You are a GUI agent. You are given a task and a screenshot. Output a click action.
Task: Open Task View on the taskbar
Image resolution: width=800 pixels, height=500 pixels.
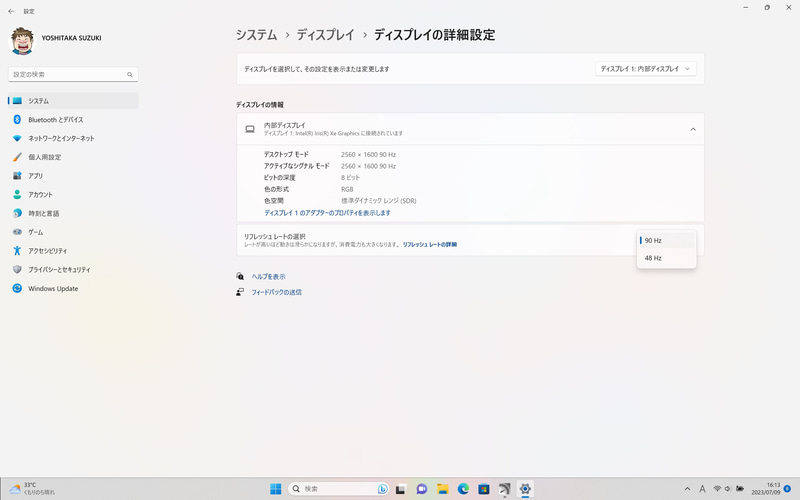click(401, 489)
